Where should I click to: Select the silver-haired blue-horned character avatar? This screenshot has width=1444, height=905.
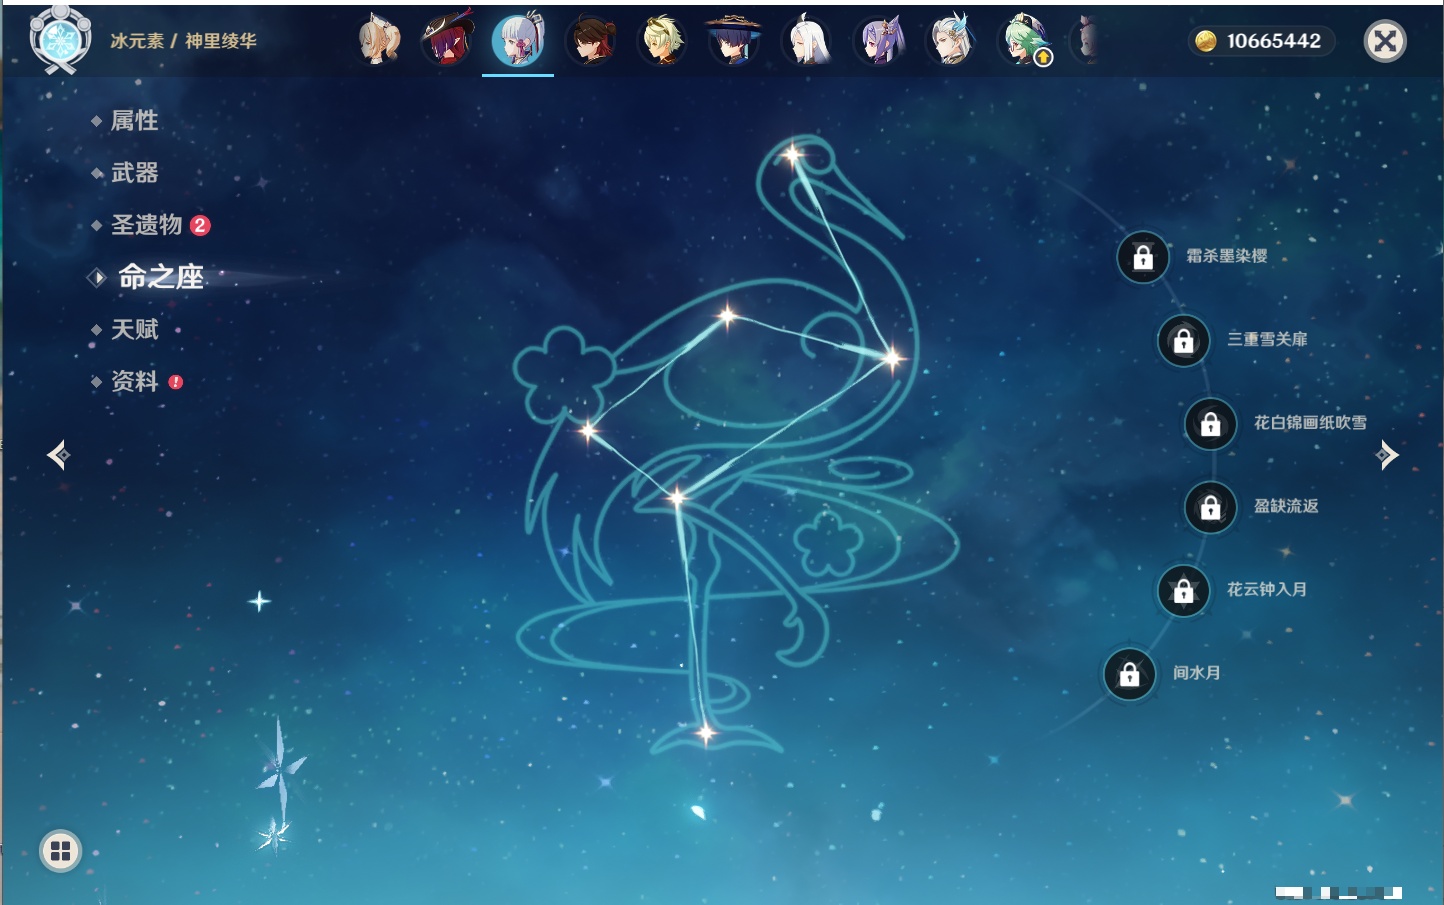coord(951,40)
